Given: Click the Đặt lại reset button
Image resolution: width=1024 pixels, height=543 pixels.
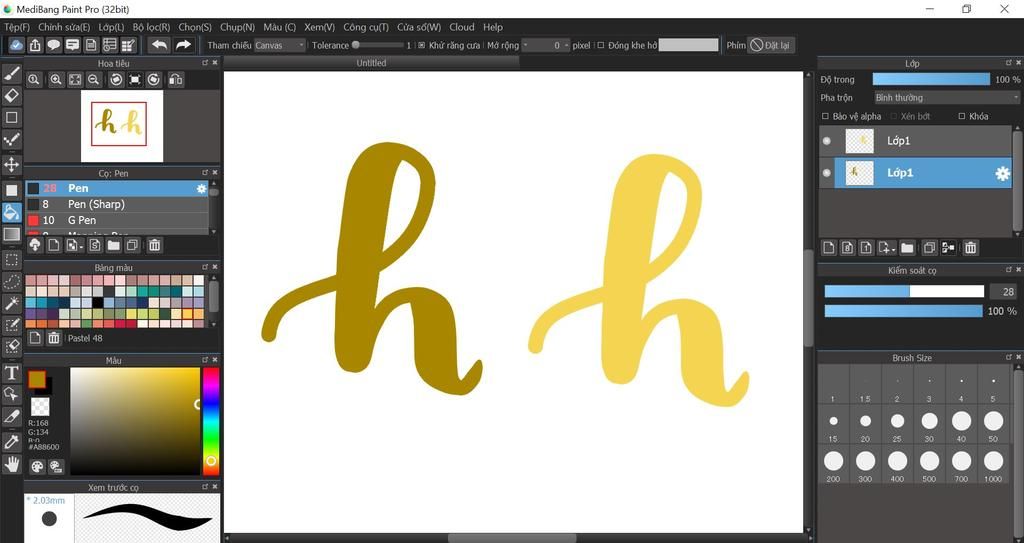Looking at the screenshot, I should (x=771, y=45).
